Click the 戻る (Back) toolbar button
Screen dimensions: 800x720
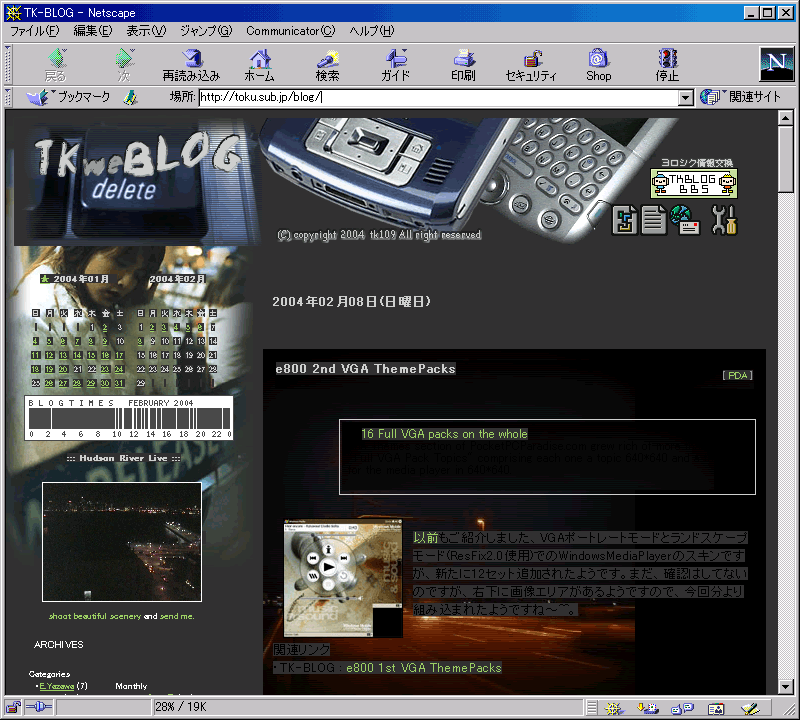pyautogui.click(x=56, y=65)
